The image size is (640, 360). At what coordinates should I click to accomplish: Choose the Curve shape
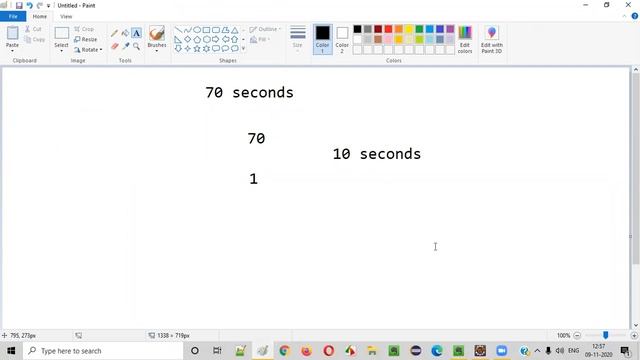pos(188,30)
